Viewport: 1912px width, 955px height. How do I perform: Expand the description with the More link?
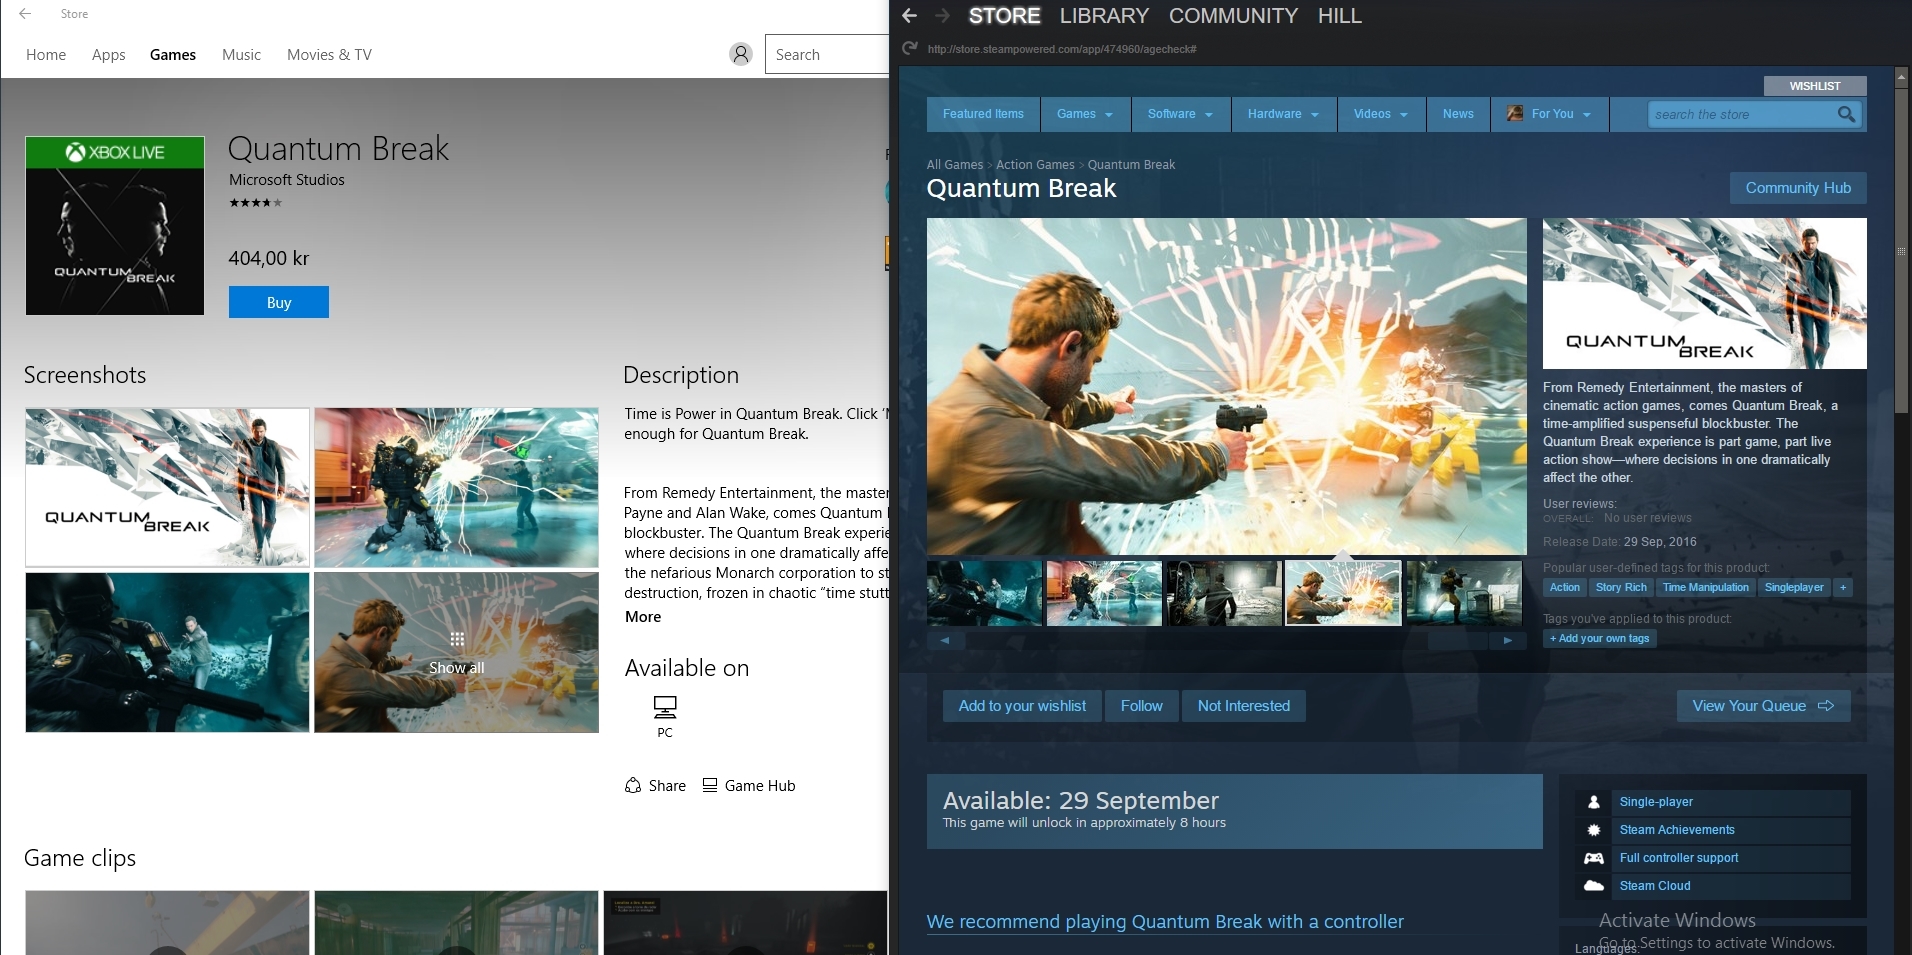coord(643,617)
